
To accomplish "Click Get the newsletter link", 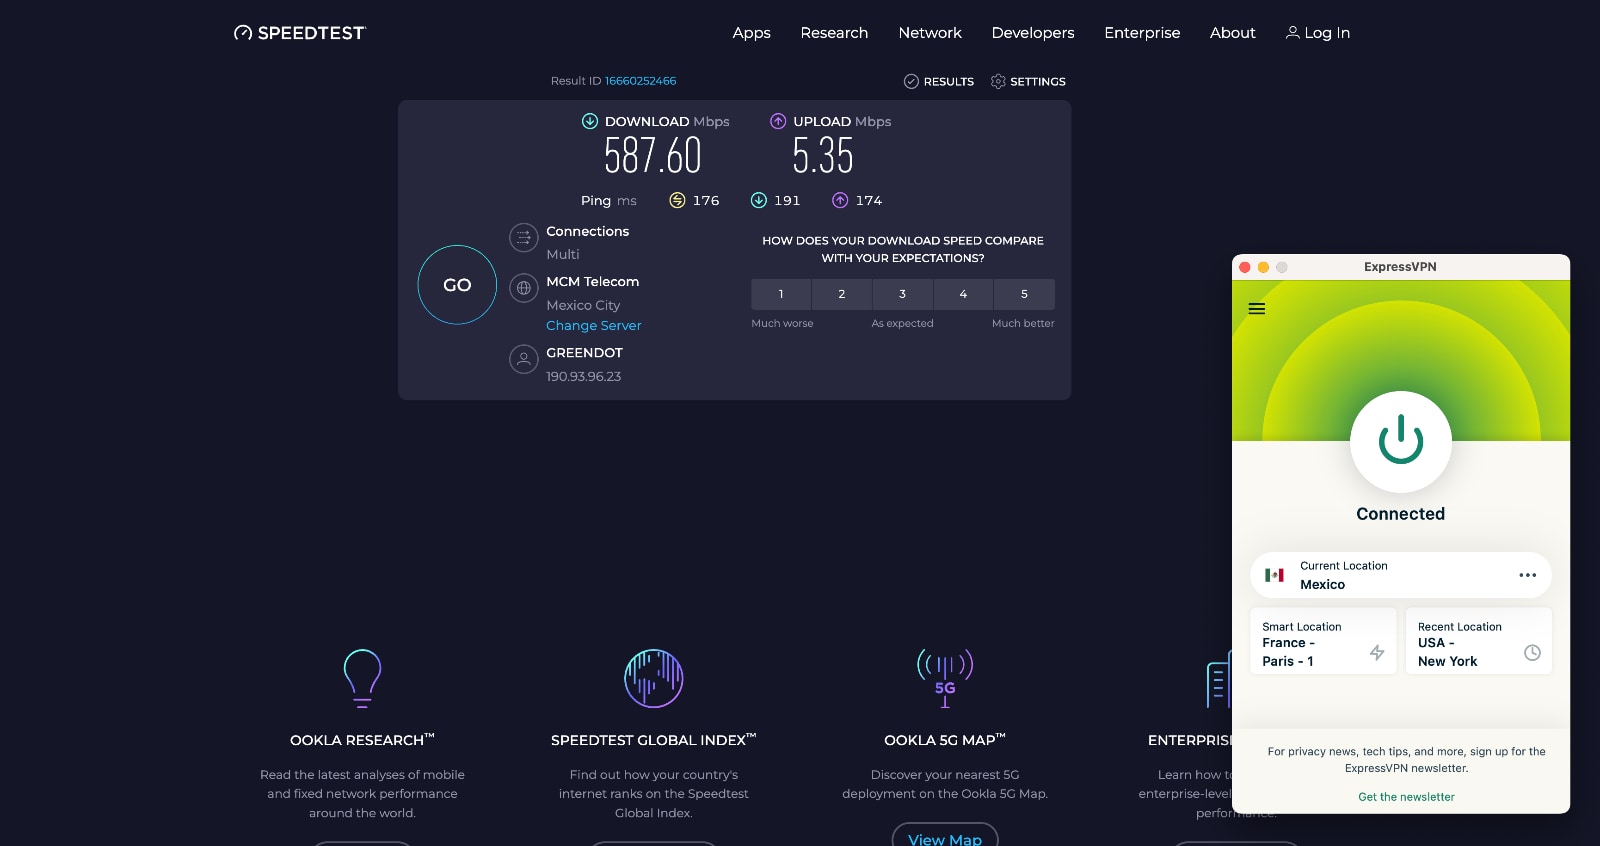I will pyautogui.click(x=1406, y=797).
